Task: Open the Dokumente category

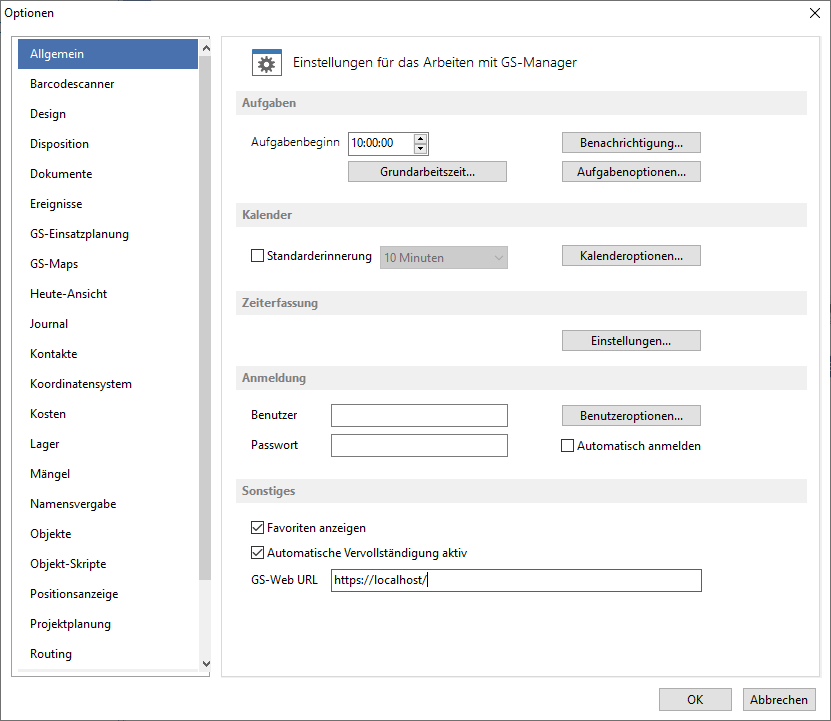Action: (108, 174)
